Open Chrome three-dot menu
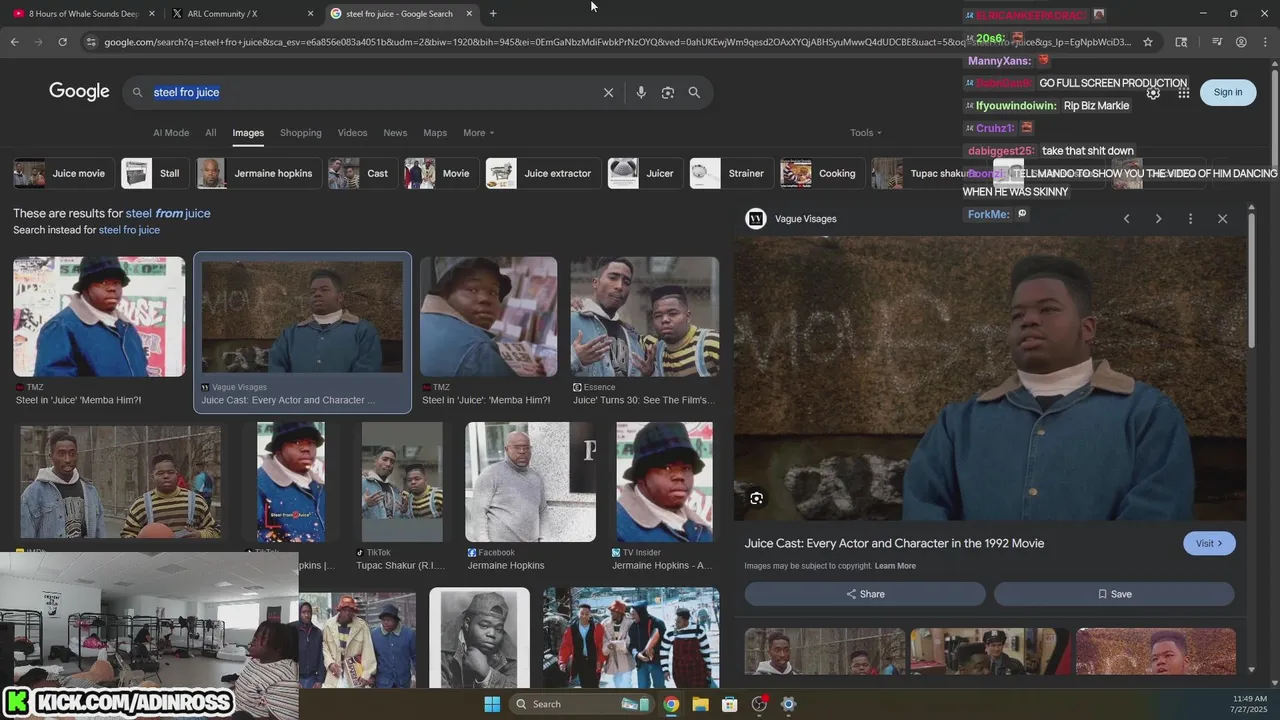 pyautogui.click(x=1265, y=42)
